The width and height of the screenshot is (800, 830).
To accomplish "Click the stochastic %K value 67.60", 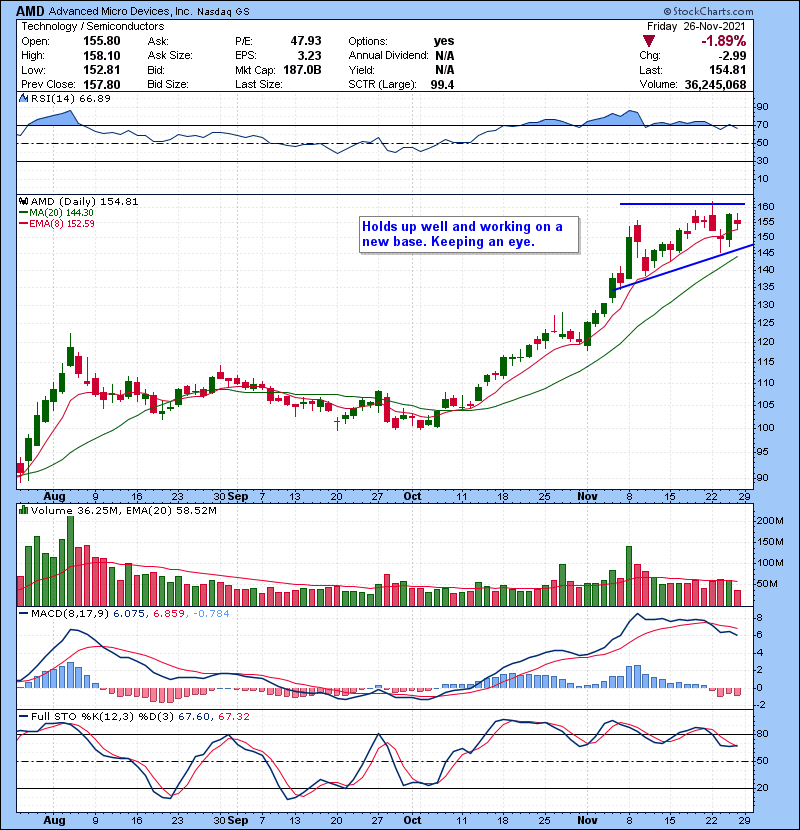I will click(x=193, y=716).
